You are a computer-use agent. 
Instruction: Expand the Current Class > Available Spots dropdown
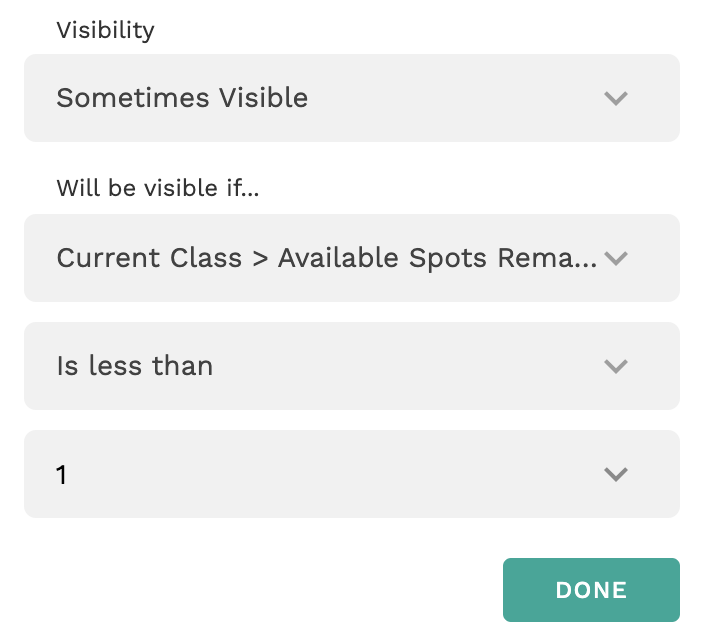pos(352,258)
